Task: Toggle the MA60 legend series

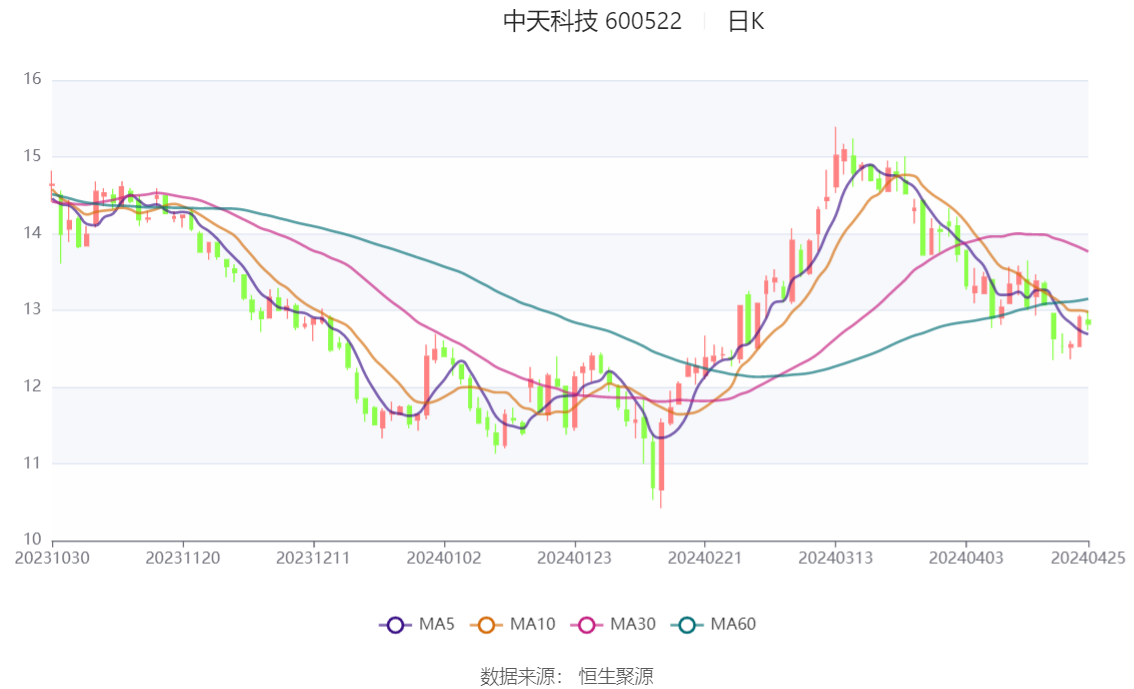Action: click(714, 625)
